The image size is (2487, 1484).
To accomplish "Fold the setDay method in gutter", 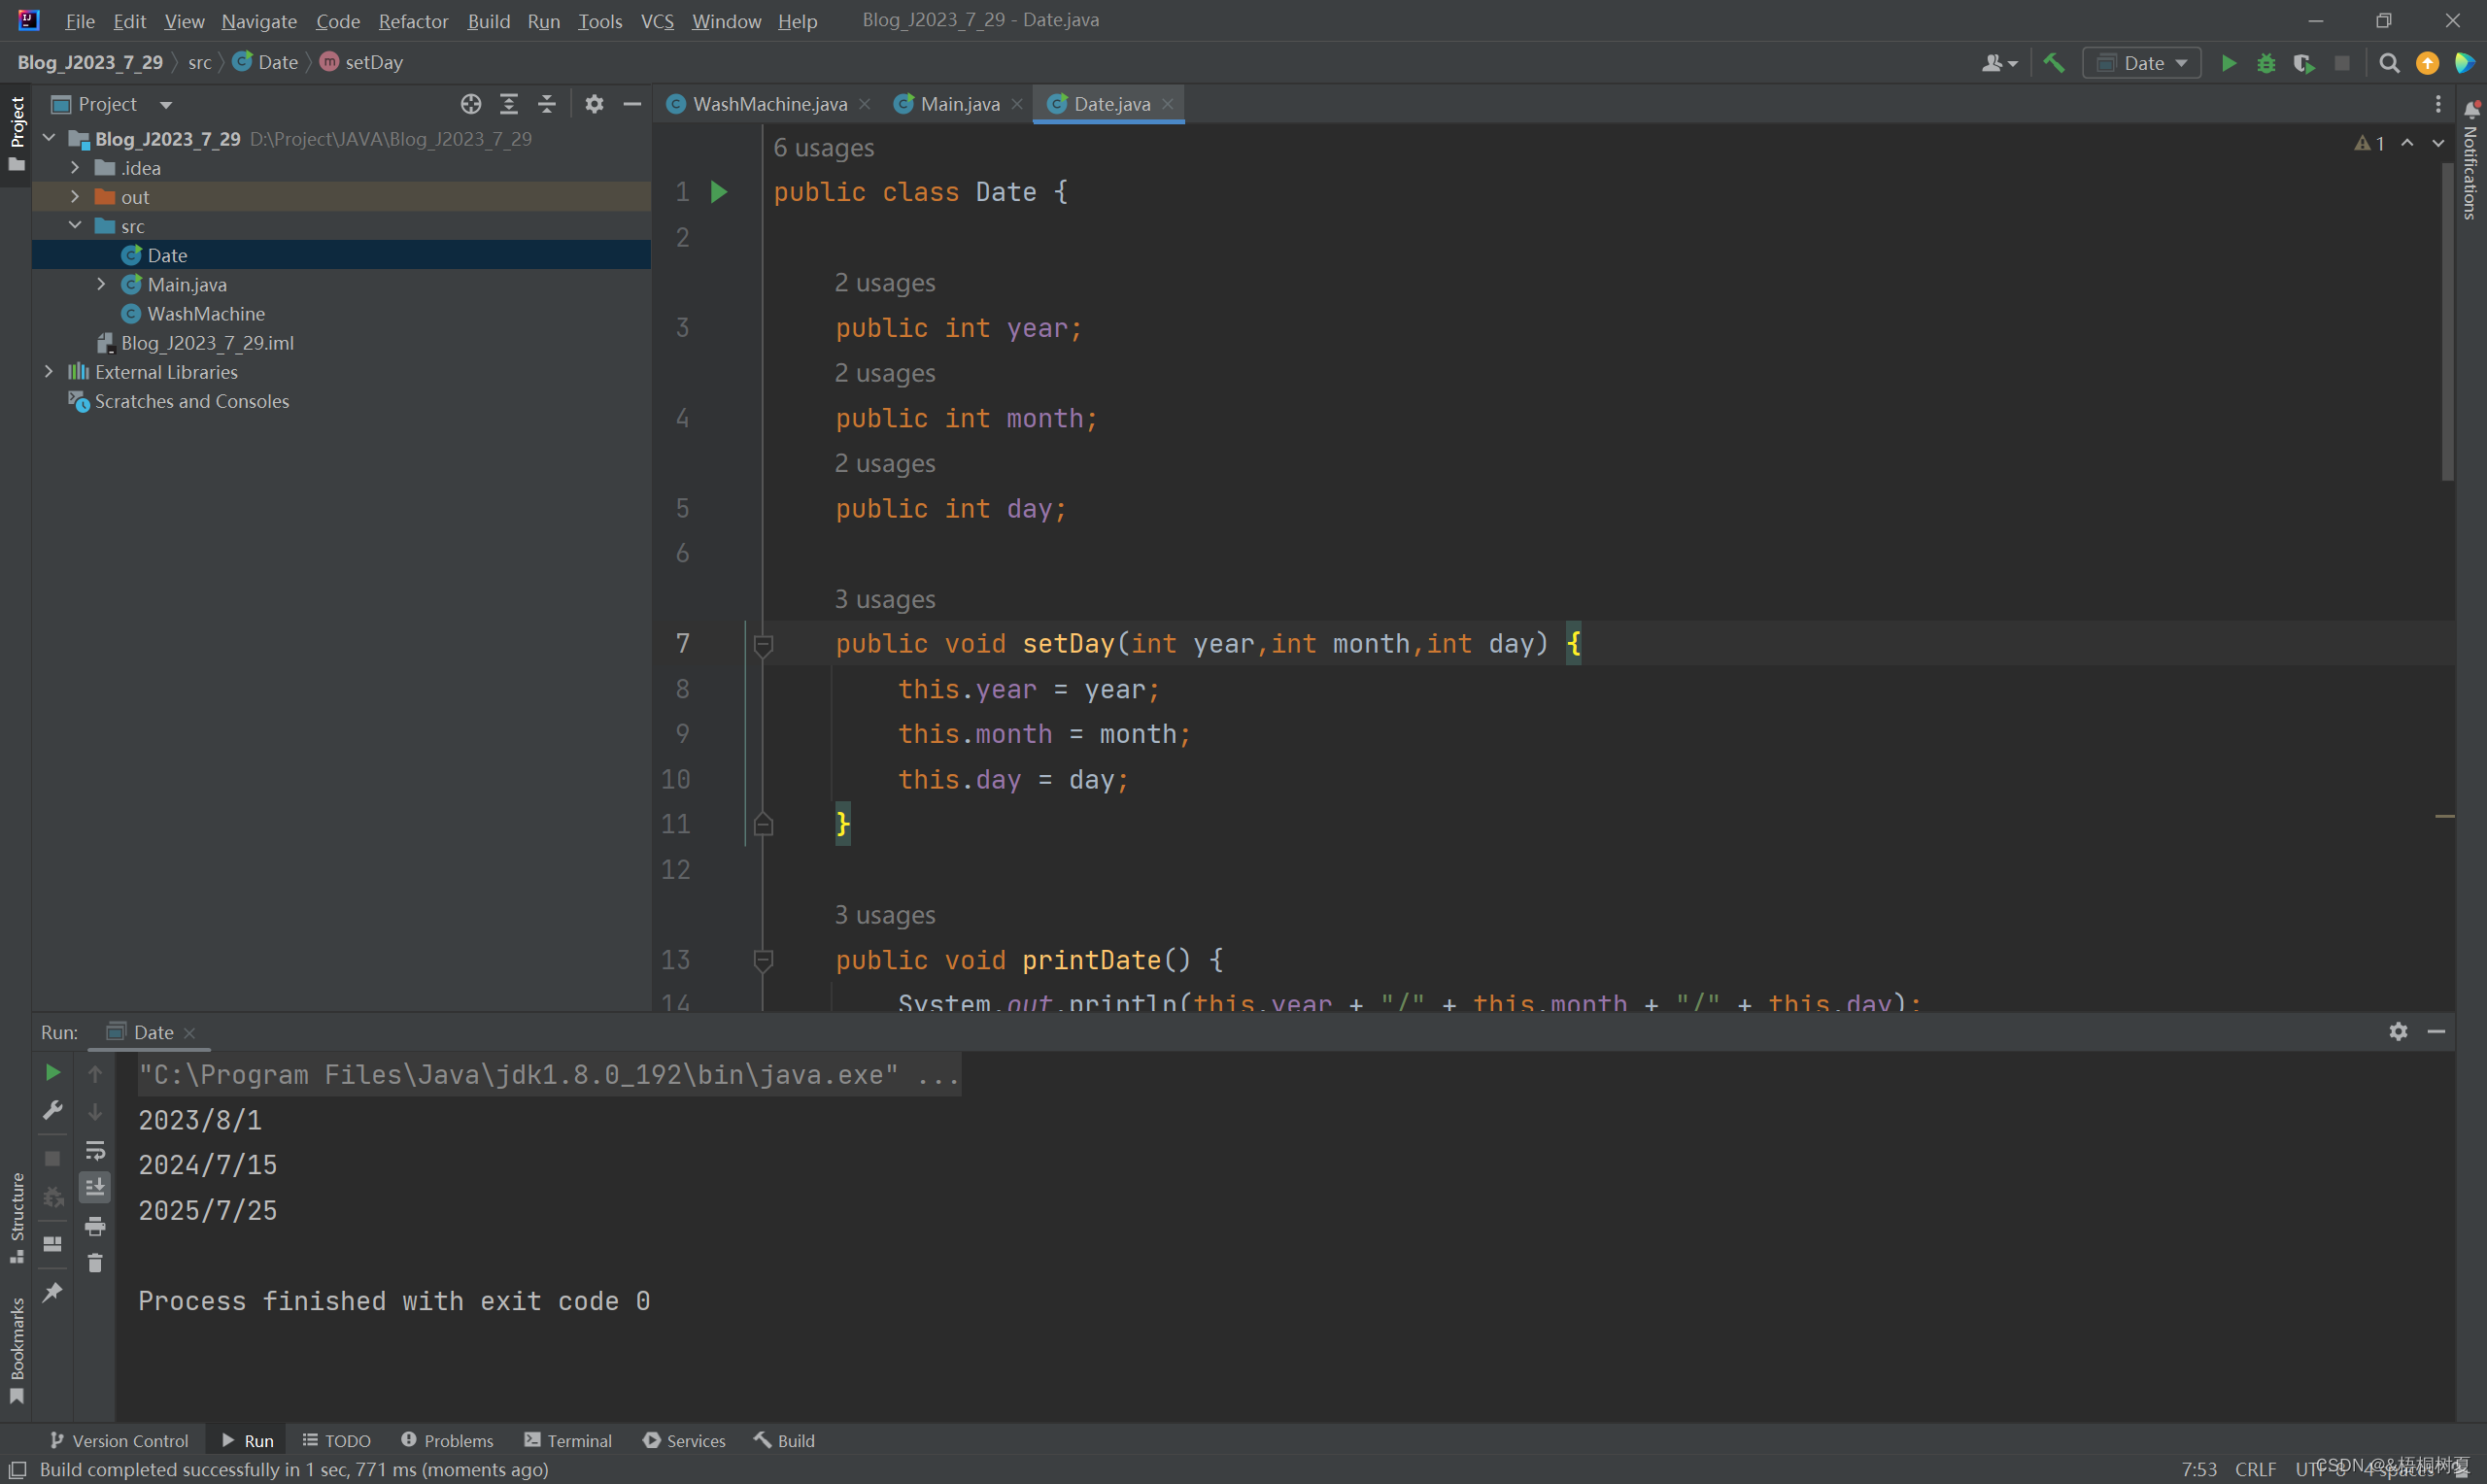I will [x=763, y=645].
